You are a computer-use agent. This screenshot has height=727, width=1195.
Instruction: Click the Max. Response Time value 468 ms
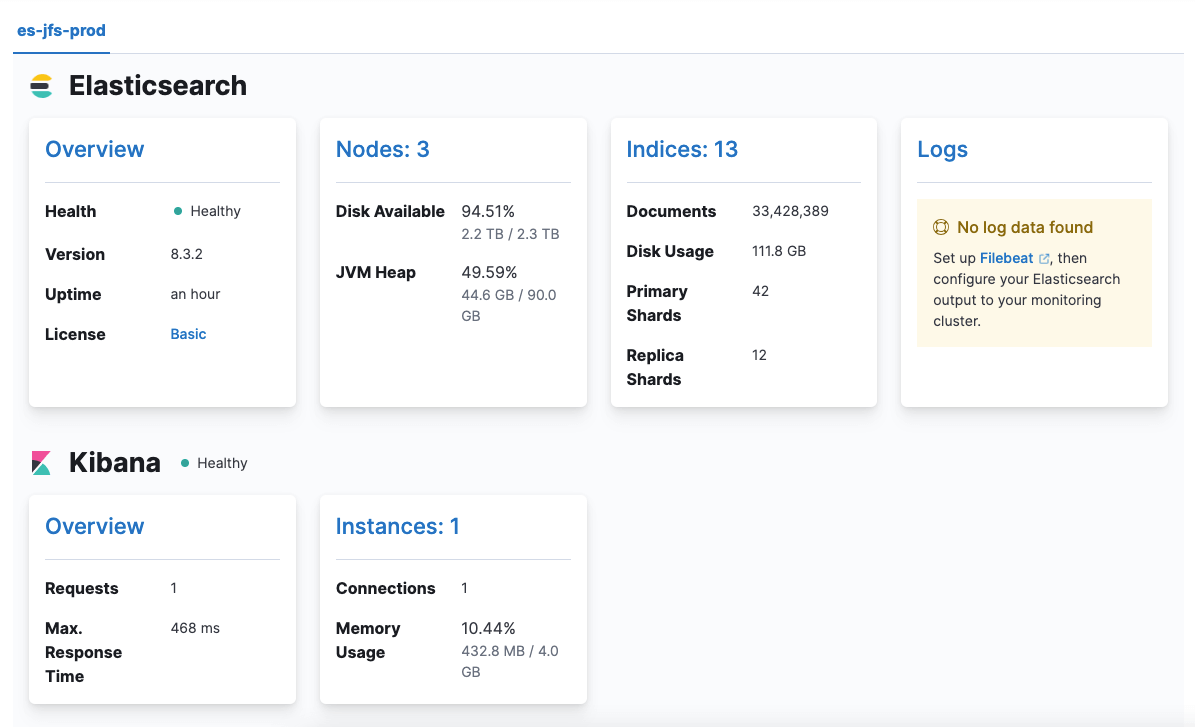pos(195,628)
